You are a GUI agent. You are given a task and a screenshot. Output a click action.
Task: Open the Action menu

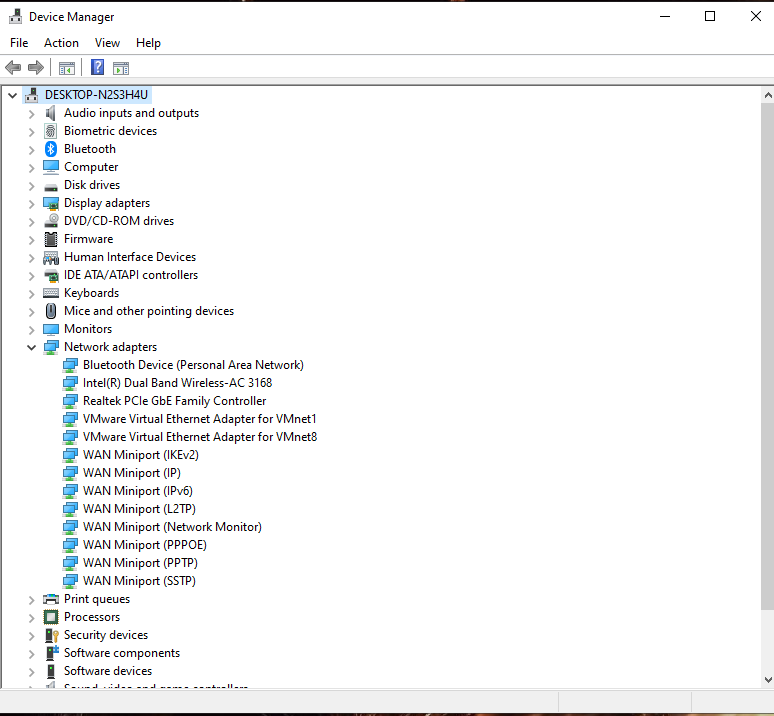(61, 43)
